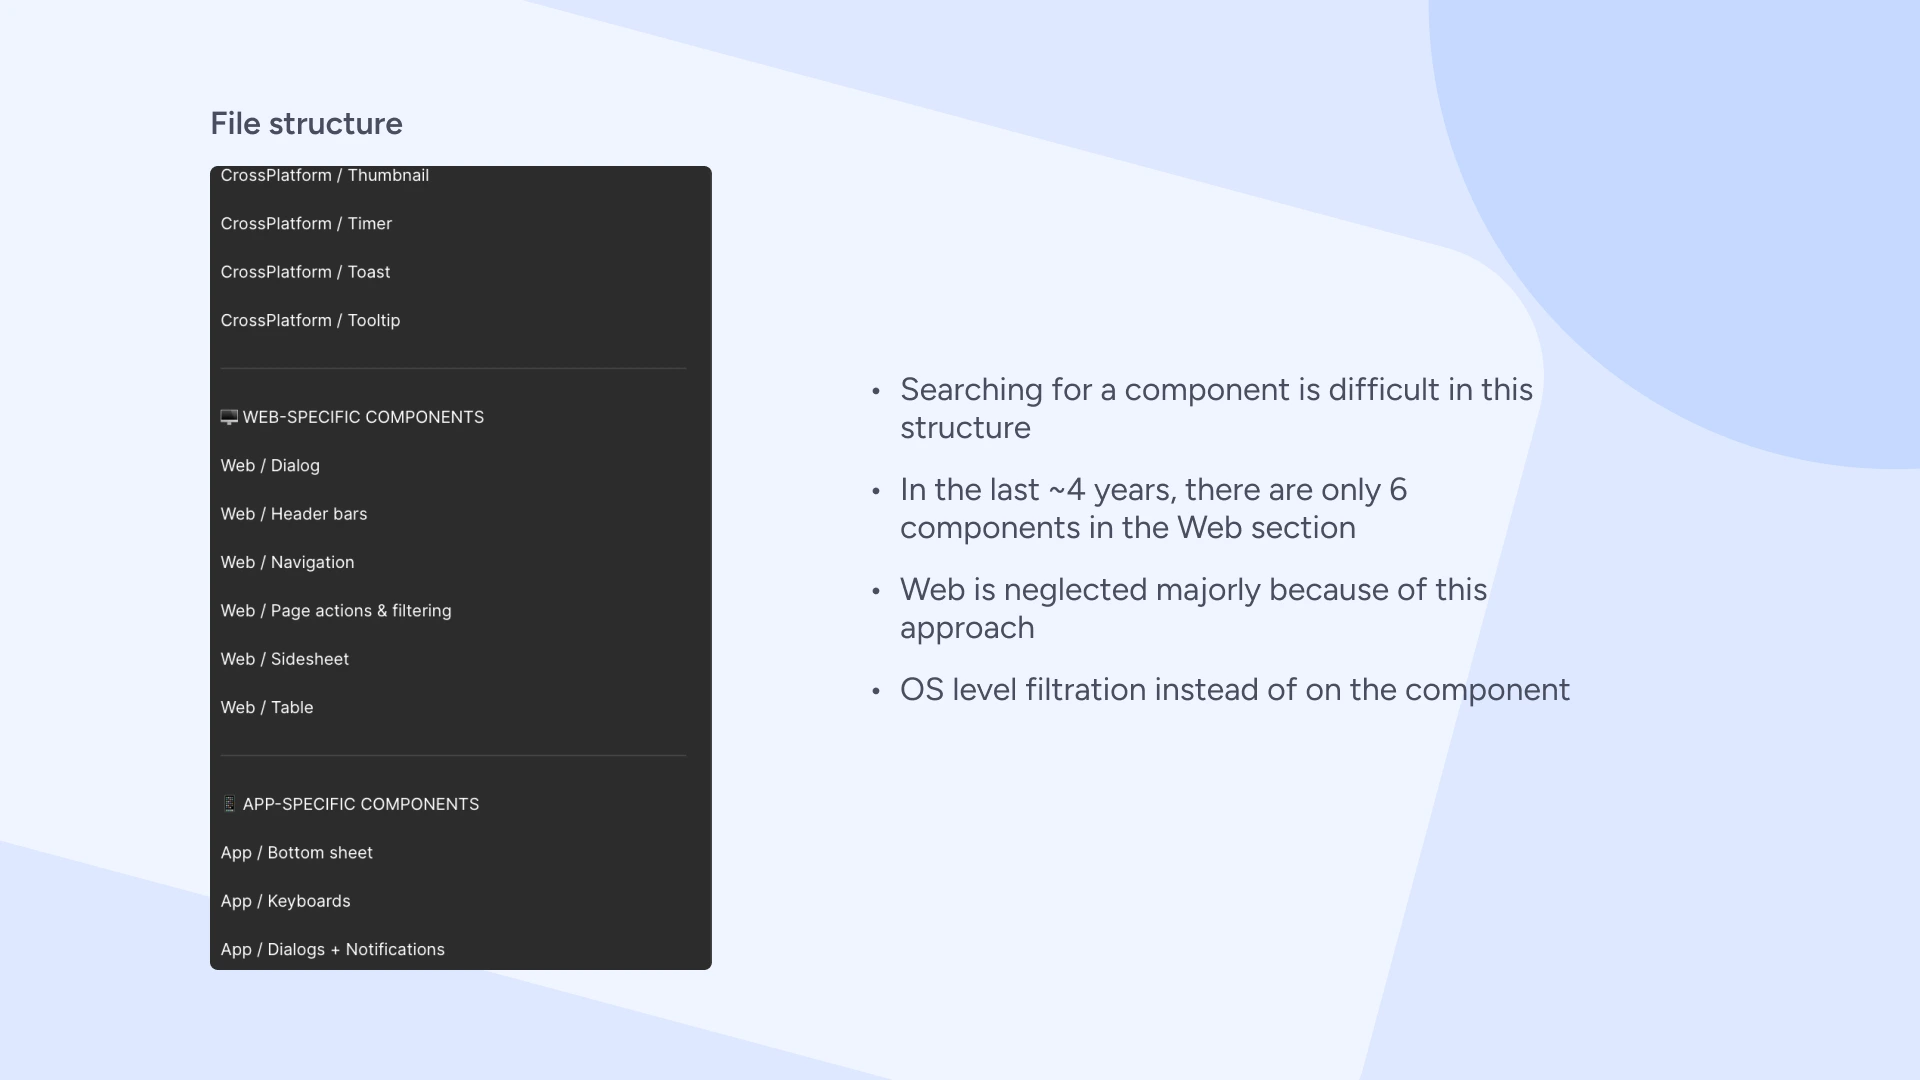Image resolution: width=1920 pixels, height=1080 pixels.
Task: Click the monitor icon beside WEB-SPECIFIC COMPONENTS
Action: (x=229, y=417)
